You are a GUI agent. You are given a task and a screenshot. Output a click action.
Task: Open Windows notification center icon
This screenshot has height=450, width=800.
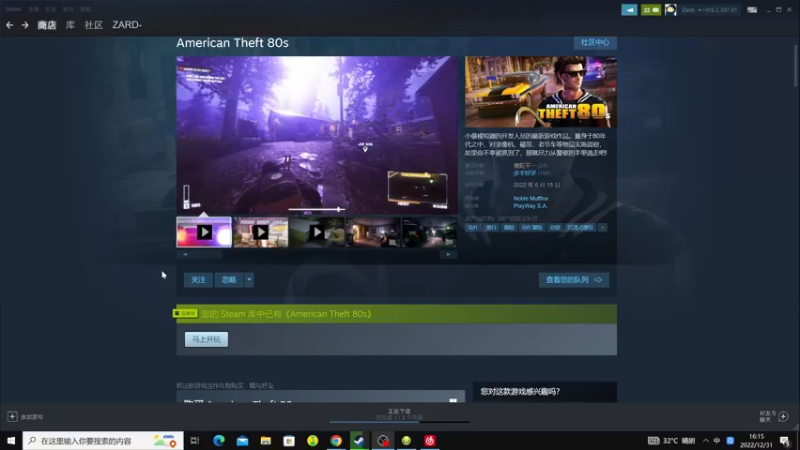[x=785, y=440]
